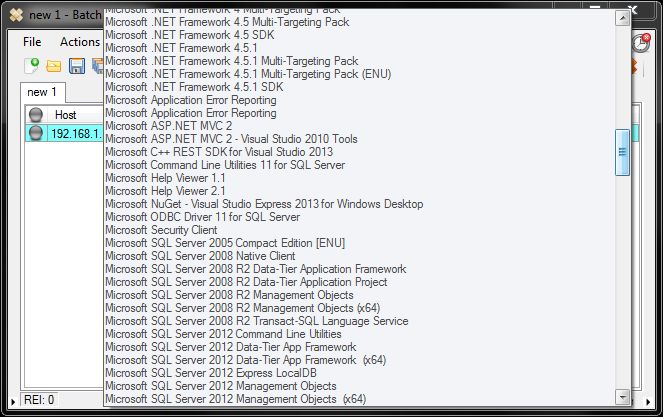The height and width of the screenshot is (417, 663).
Task: Select SQL Server 2008 R2 Transact-SQL Language Service
Action: [x=257, y=321]
